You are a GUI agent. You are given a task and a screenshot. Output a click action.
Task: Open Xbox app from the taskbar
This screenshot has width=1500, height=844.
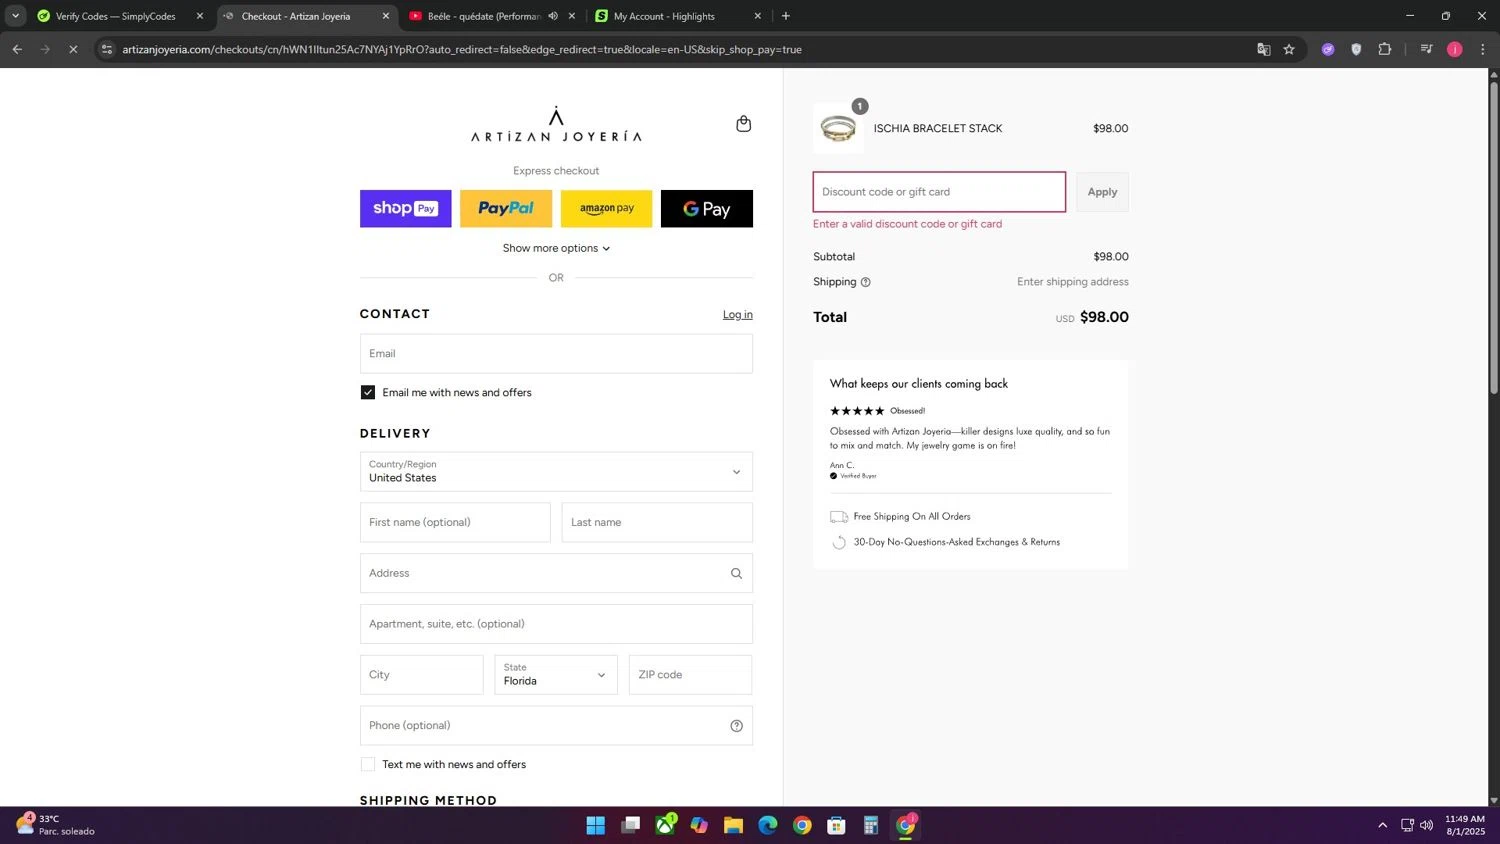tap(665, 825)
